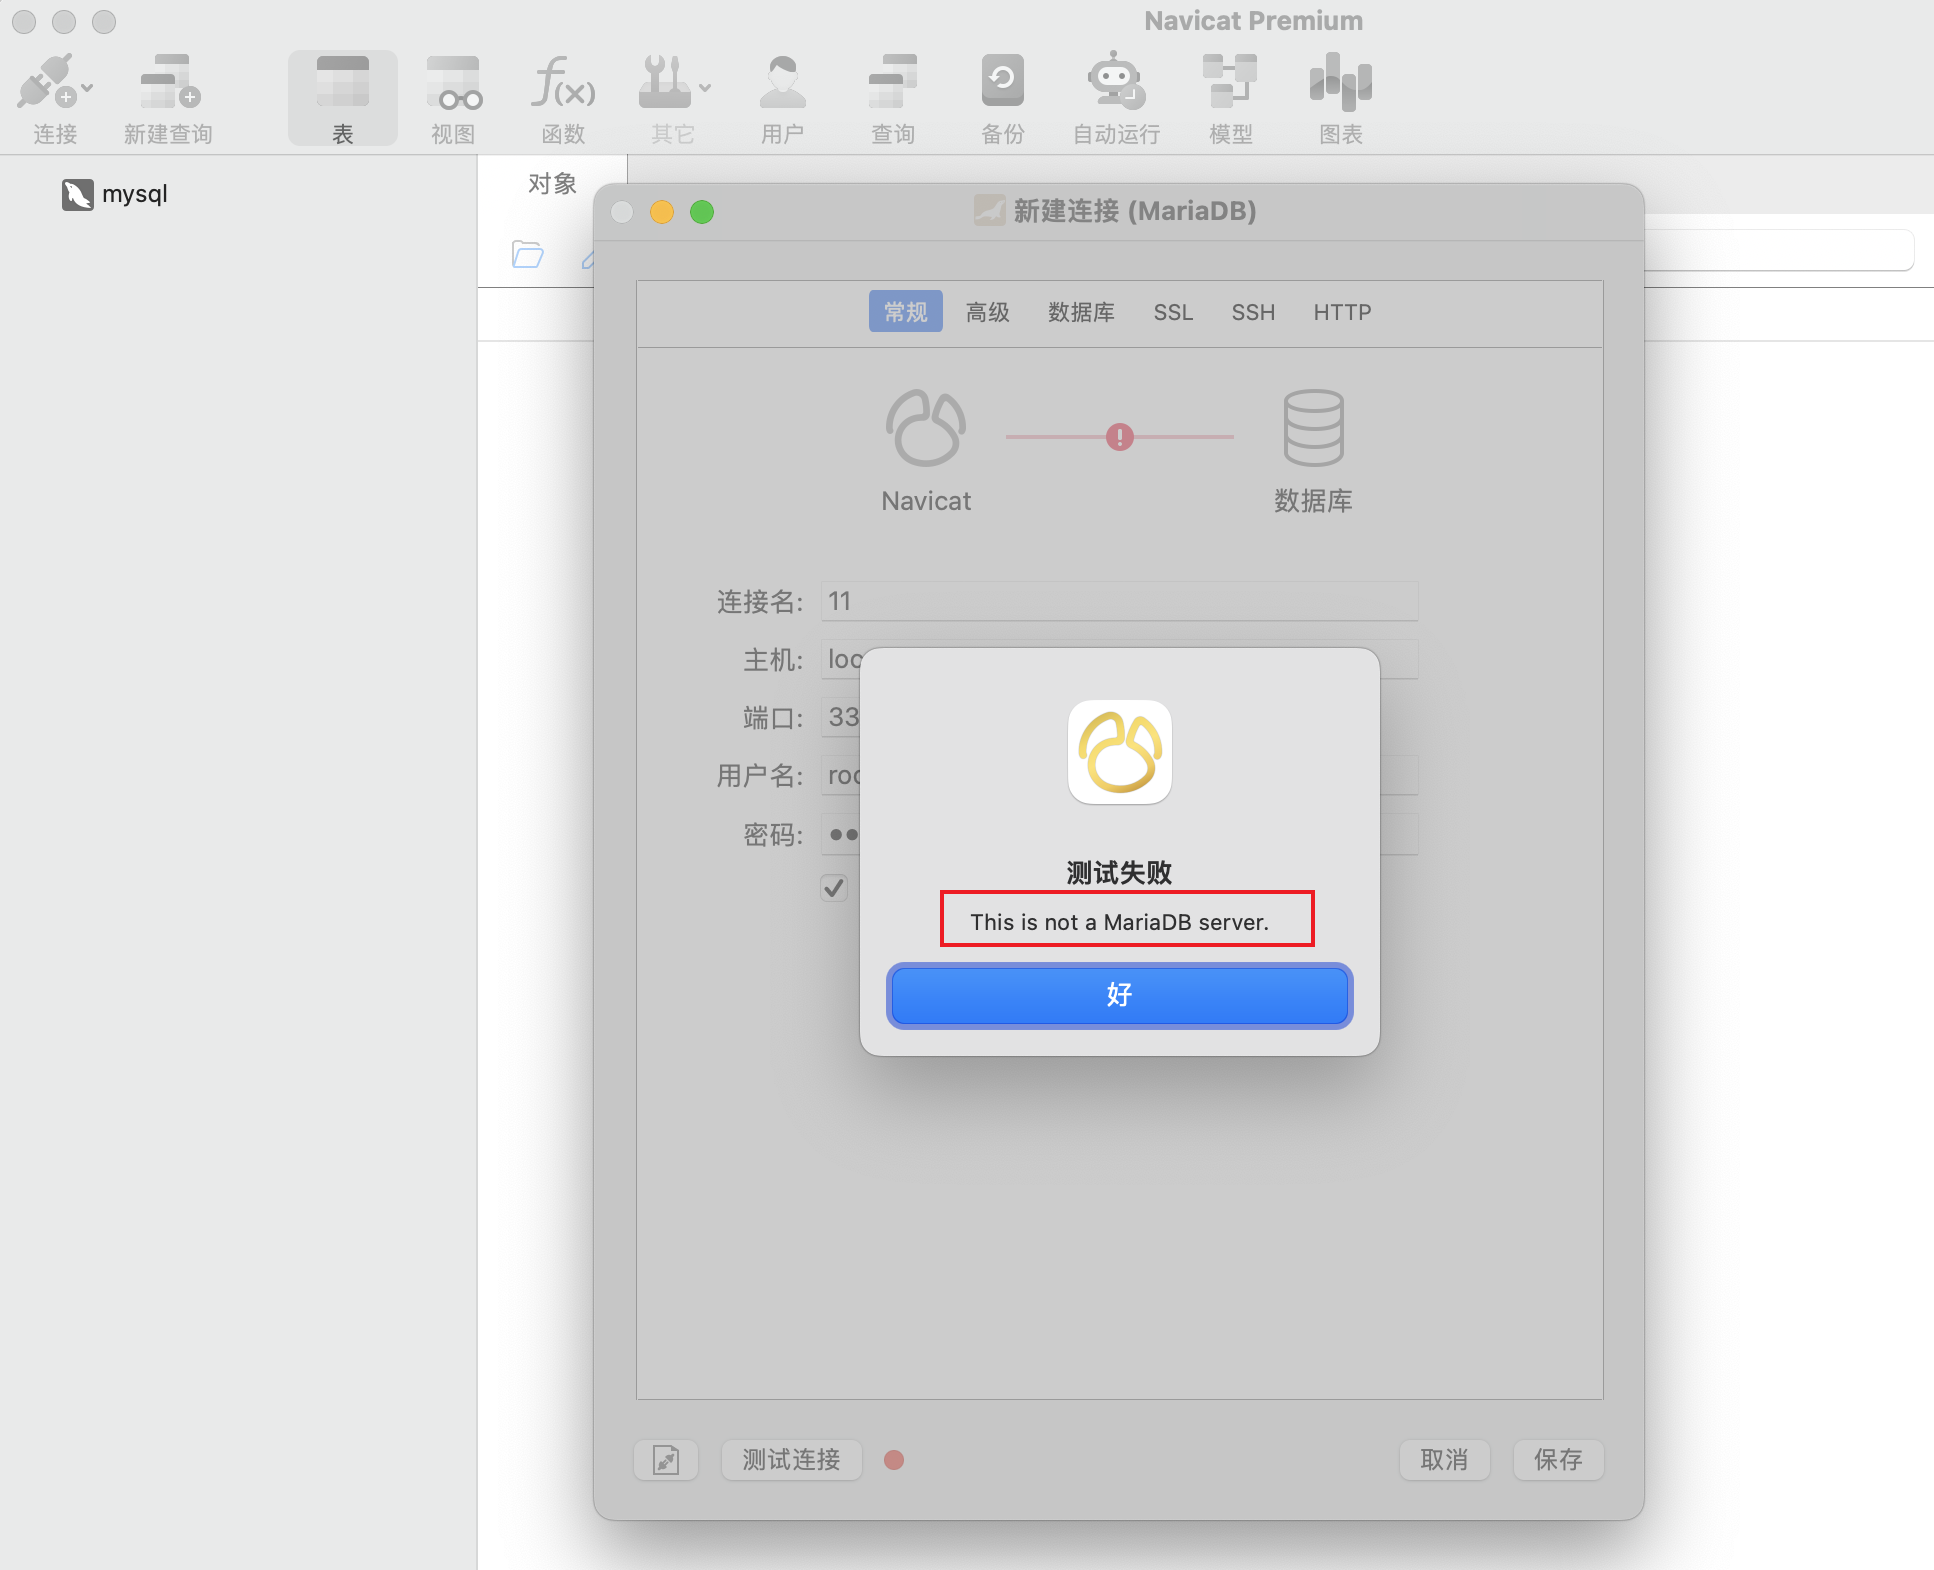Click the red status dot beside 测试连接

[894, 1460]
